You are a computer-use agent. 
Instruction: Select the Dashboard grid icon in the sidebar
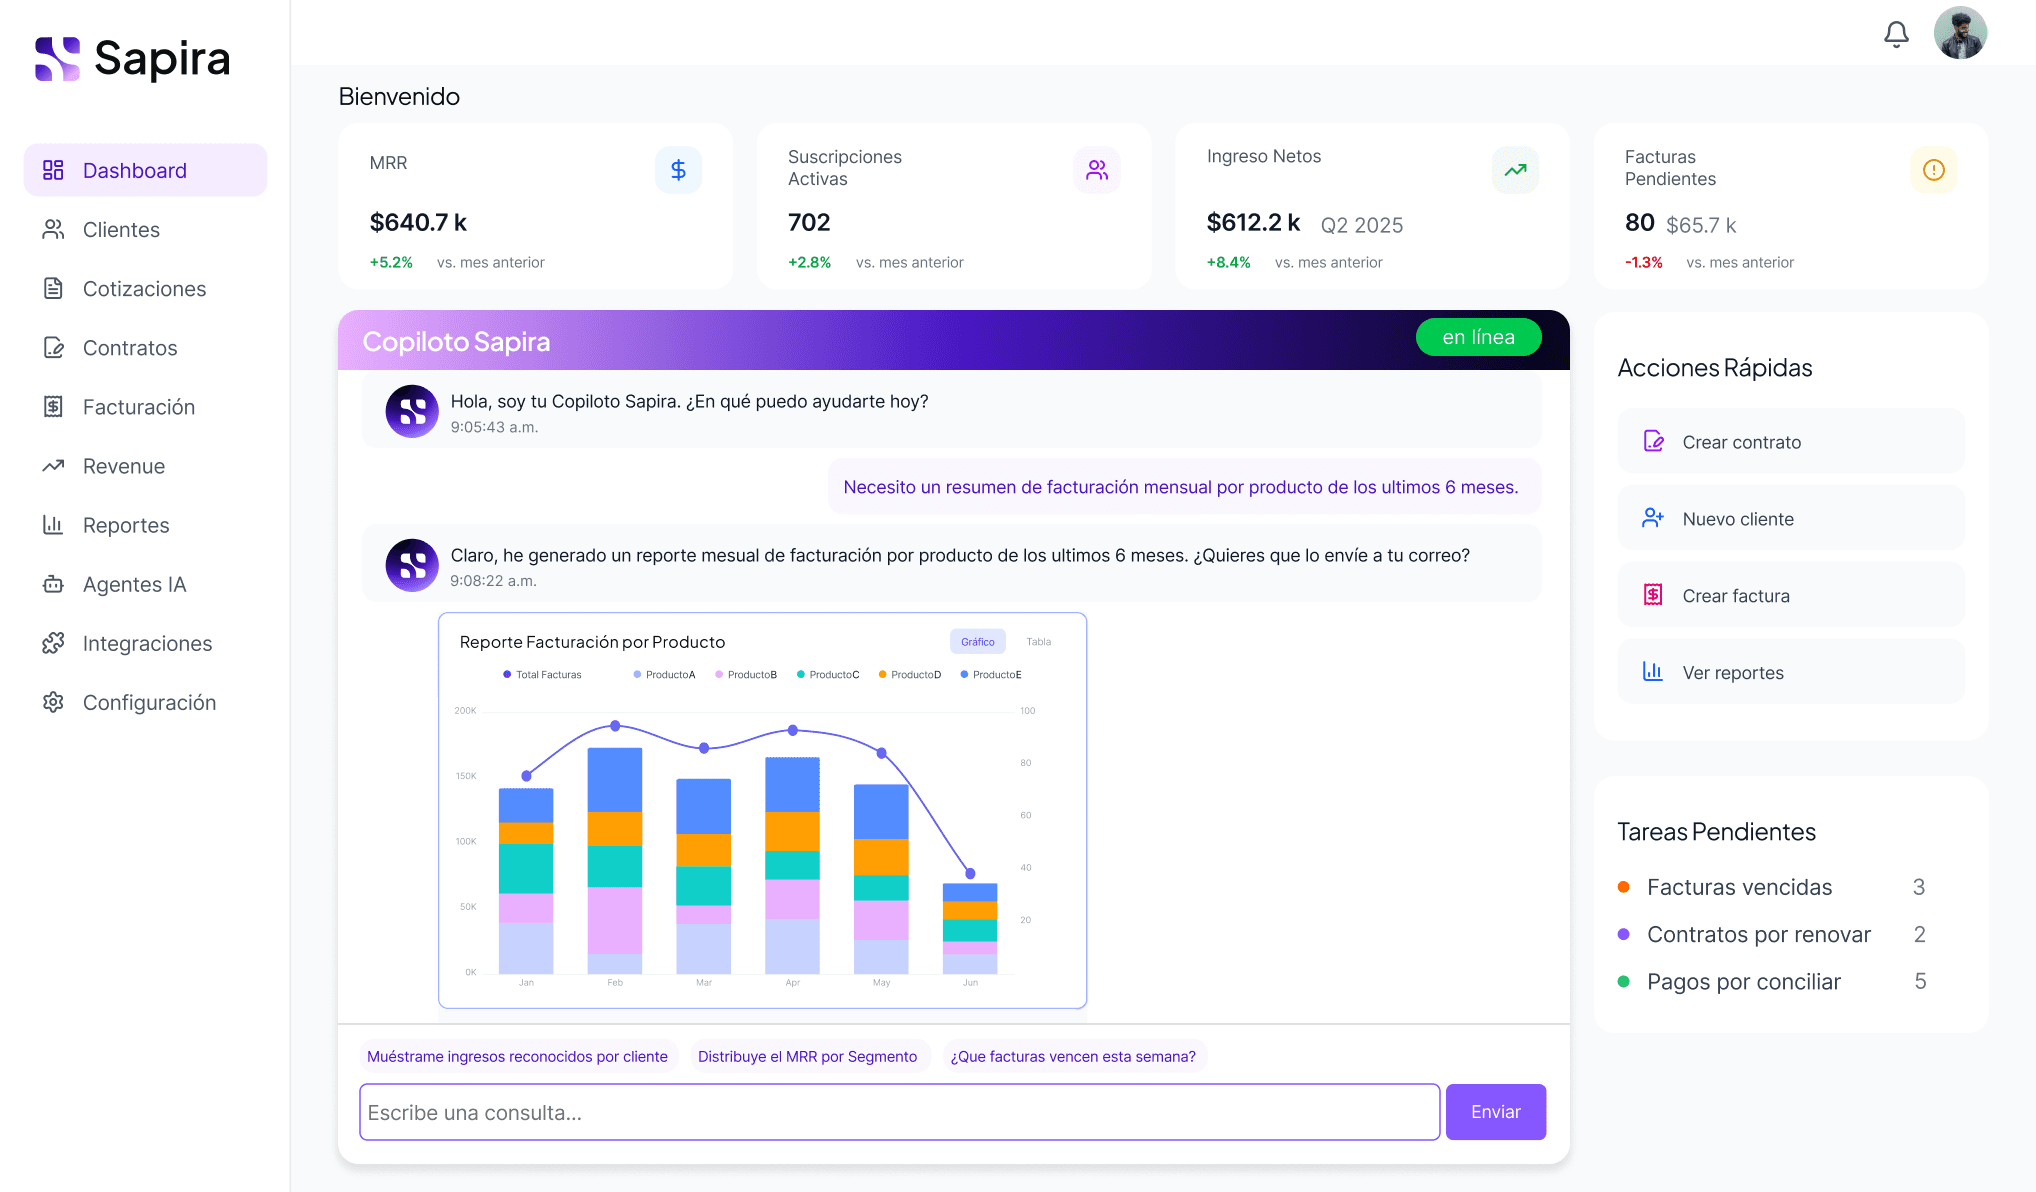(53, 170)
